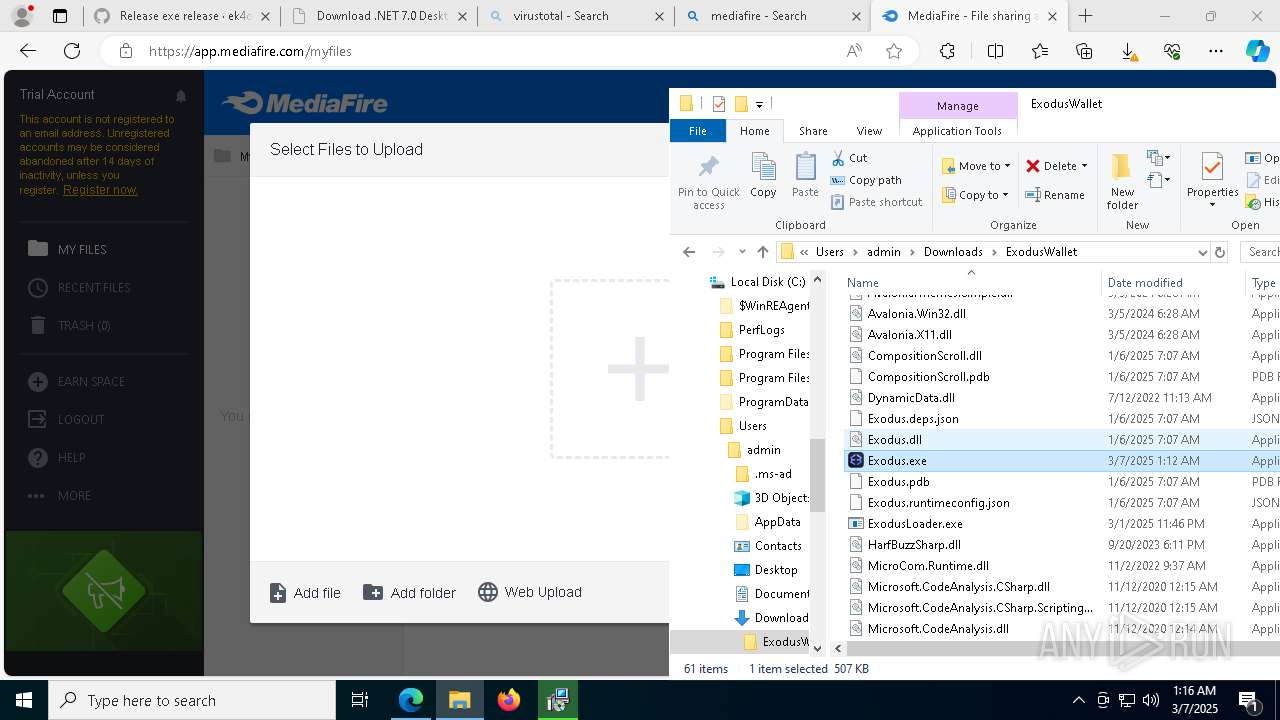Switch to the virustotal - Search browser tab
This screenshot has height=720, width=1280.
(575, 16)
